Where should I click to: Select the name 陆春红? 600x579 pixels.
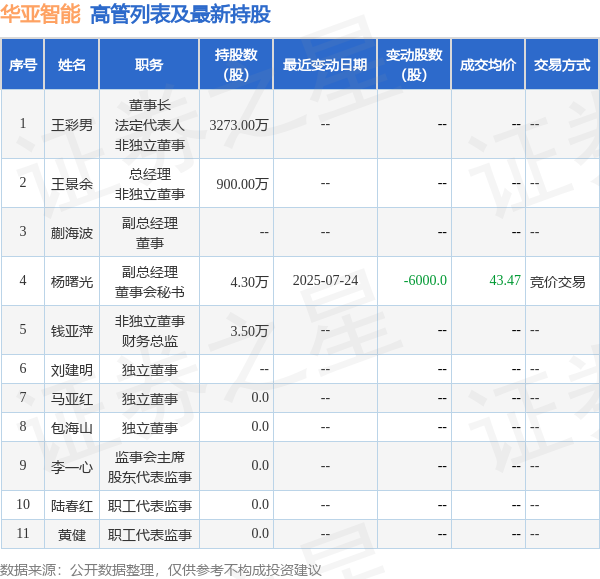[x=72, y=506]
